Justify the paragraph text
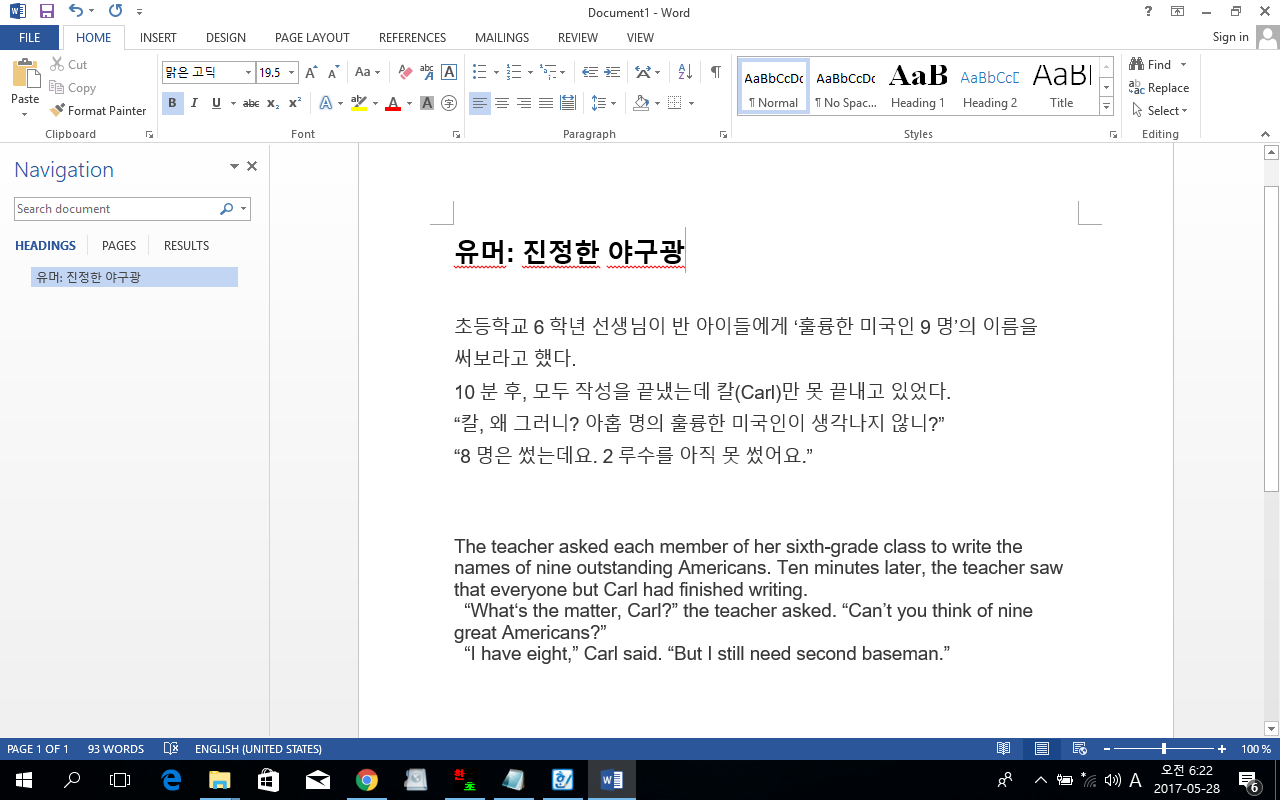1280x800 pixels. (546, 103)
